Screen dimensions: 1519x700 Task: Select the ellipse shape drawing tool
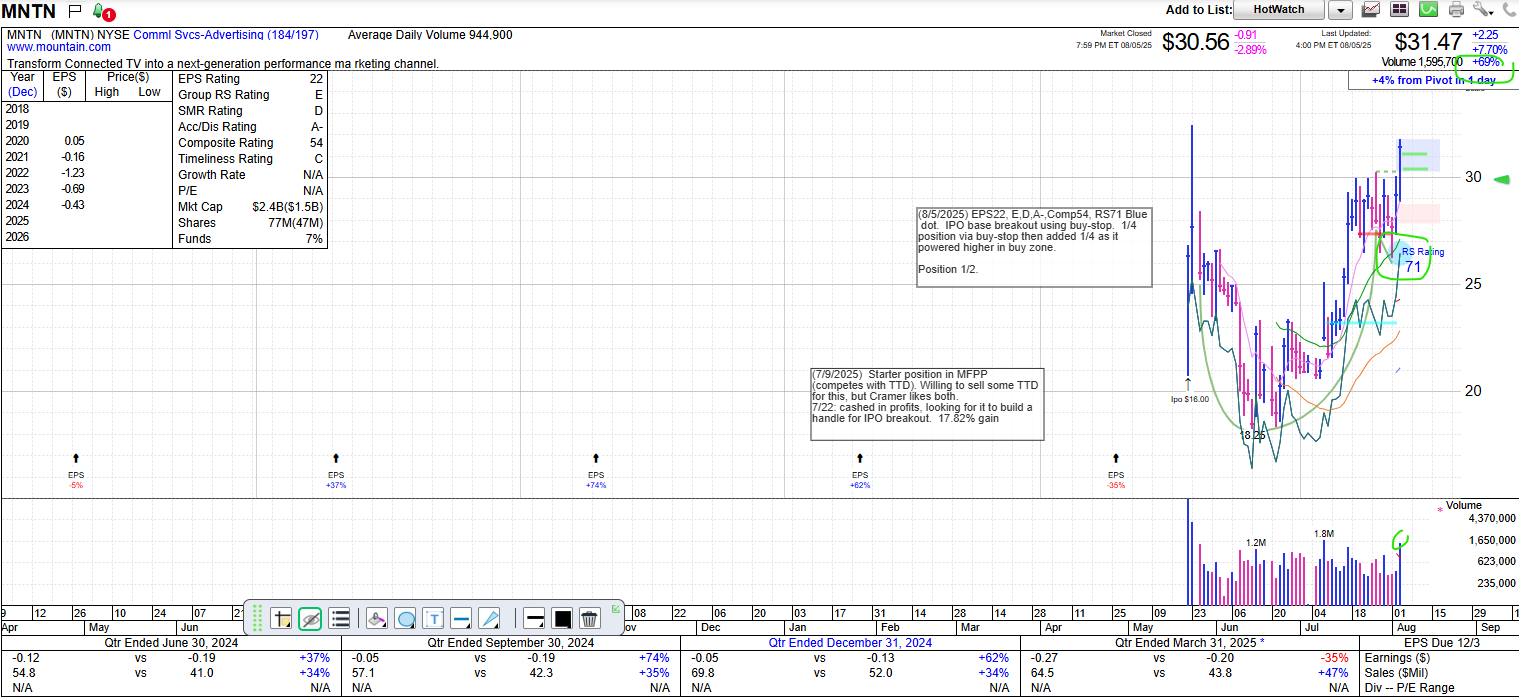406,618
